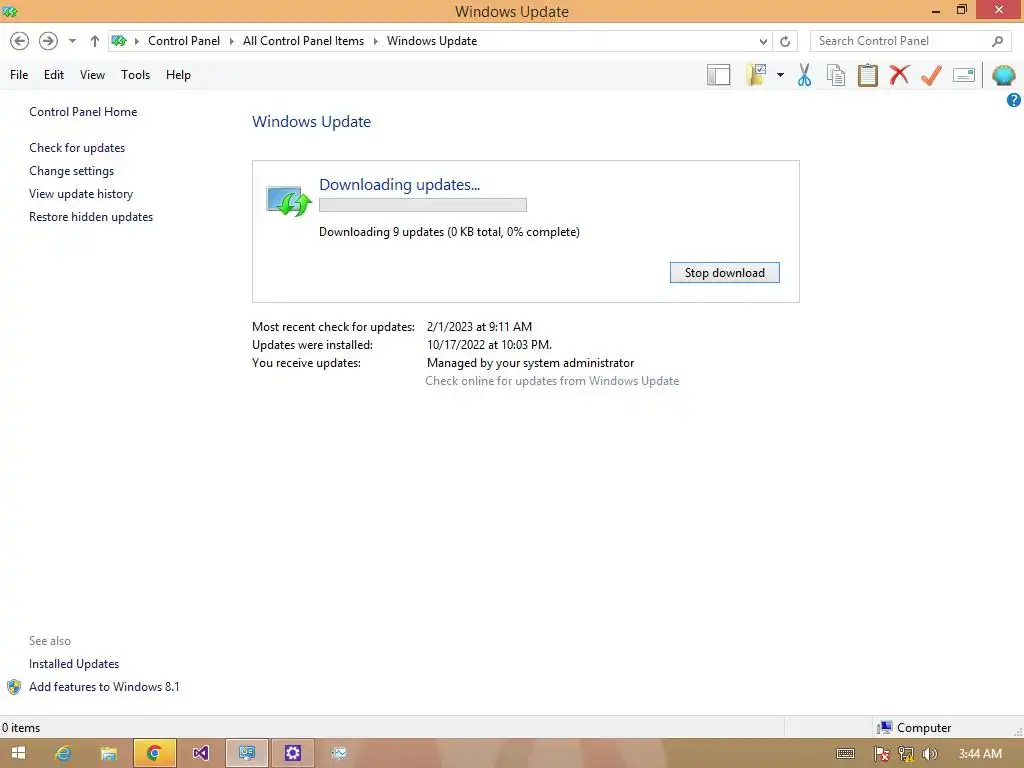Click the search magnifier icon
1024x768 pixels.
pyautogui.click(x=997, y=41)
